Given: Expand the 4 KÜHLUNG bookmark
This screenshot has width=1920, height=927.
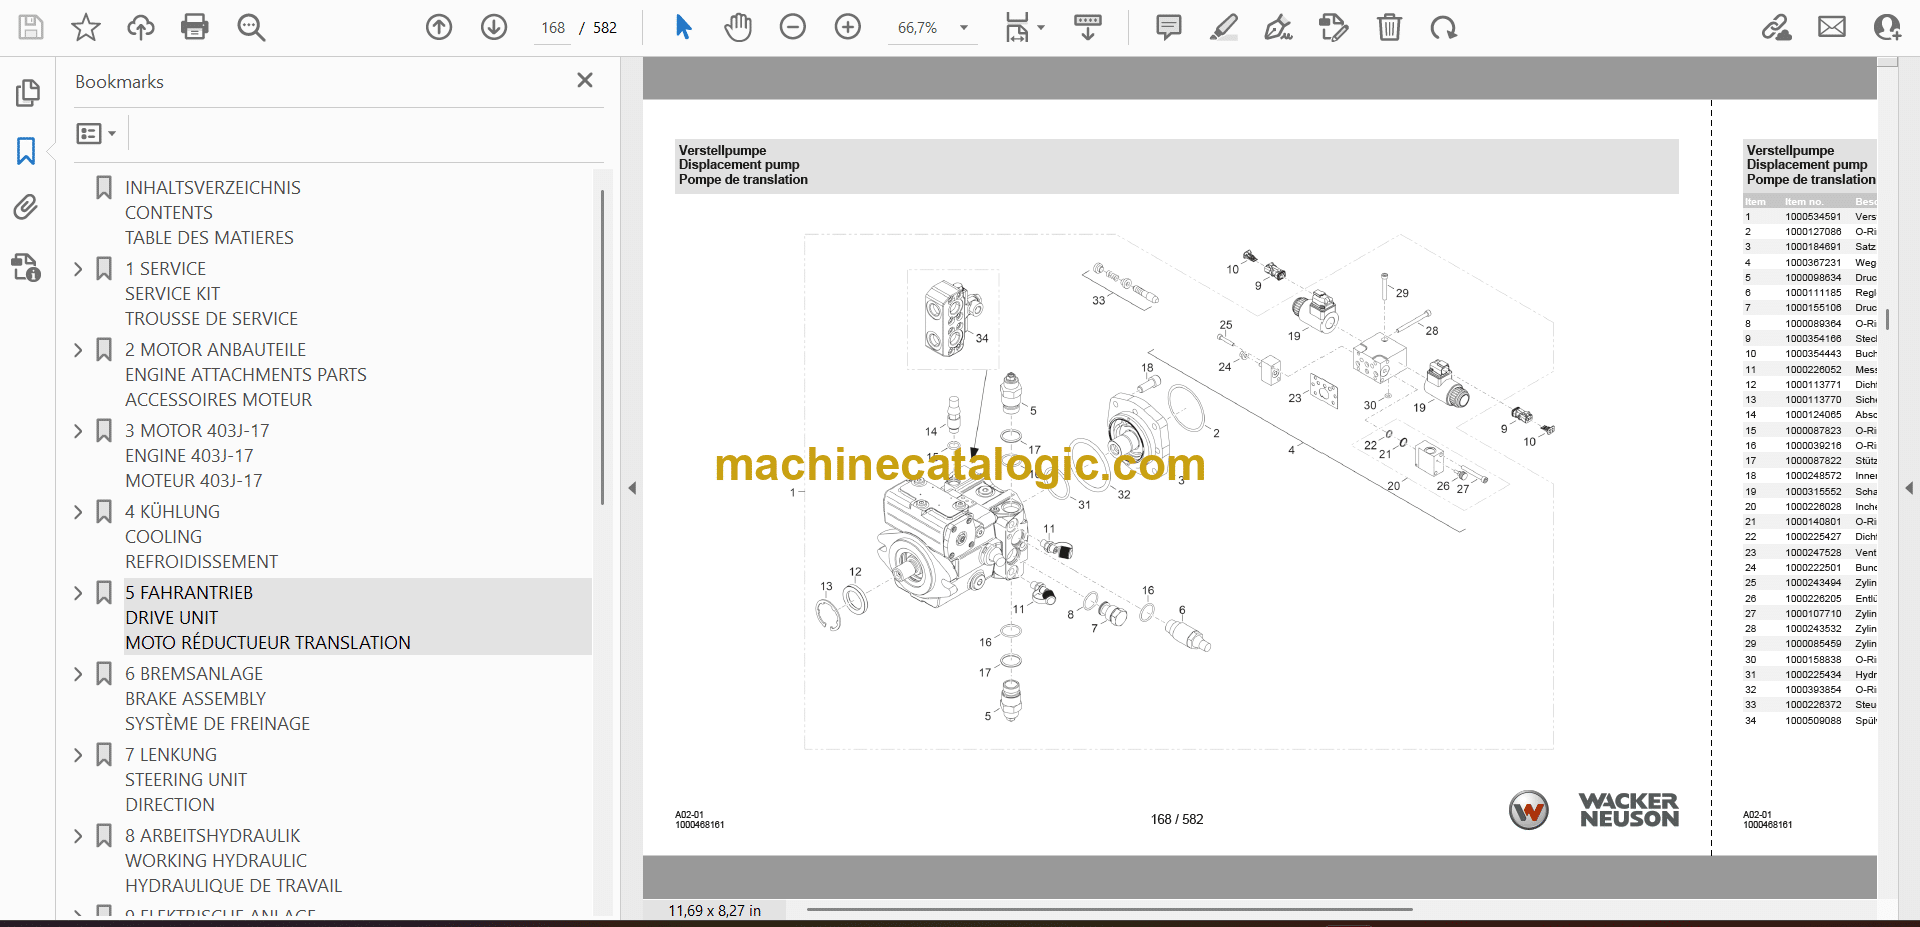Looking at the screenshot, I should (78, 512).
